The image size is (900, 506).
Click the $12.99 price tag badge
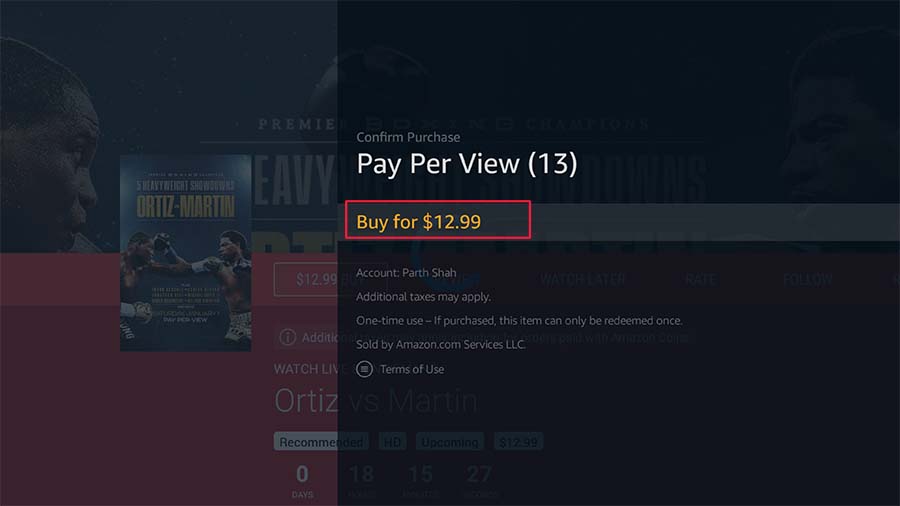(518, 442)
